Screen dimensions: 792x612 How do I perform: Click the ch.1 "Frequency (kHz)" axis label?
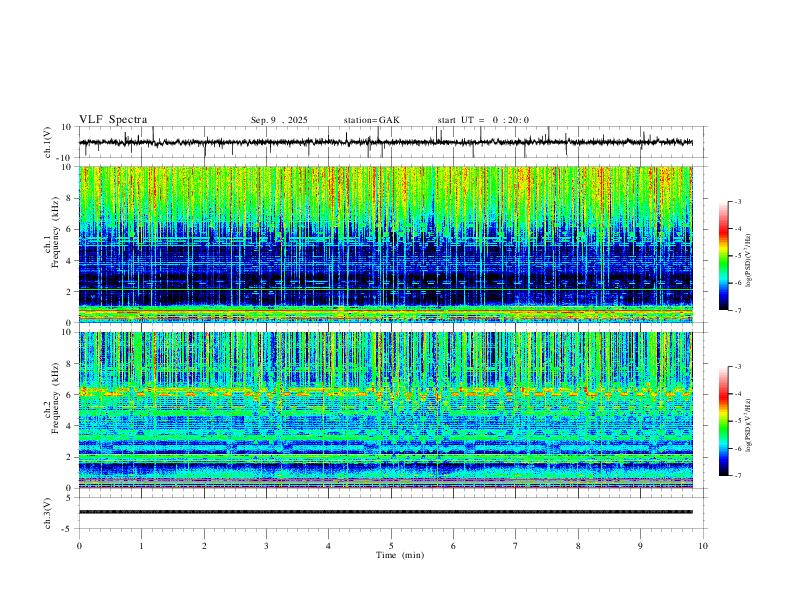point(55,233)
